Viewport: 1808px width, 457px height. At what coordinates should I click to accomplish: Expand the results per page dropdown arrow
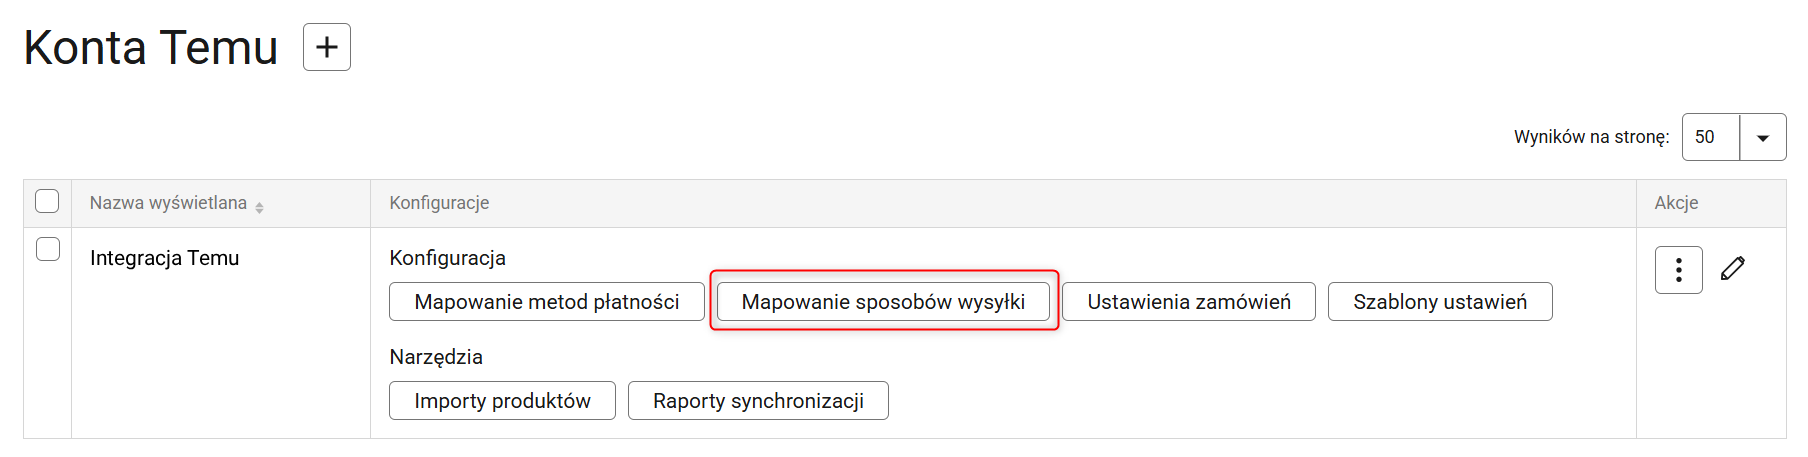[x=1763, y=137]
